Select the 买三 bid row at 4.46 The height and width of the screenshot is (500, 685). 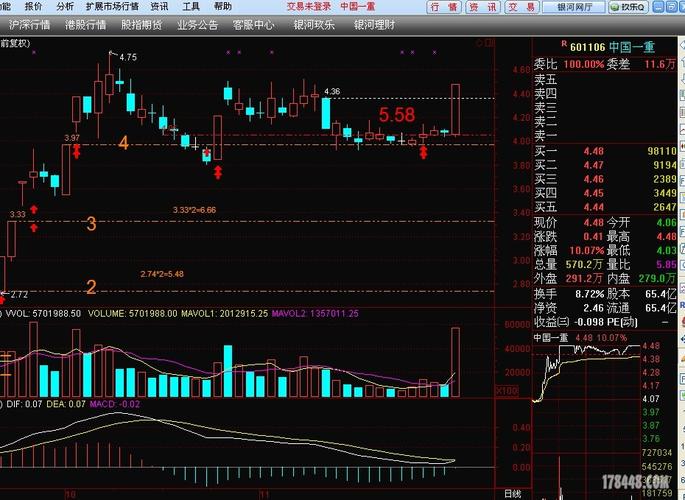(605, 179)
